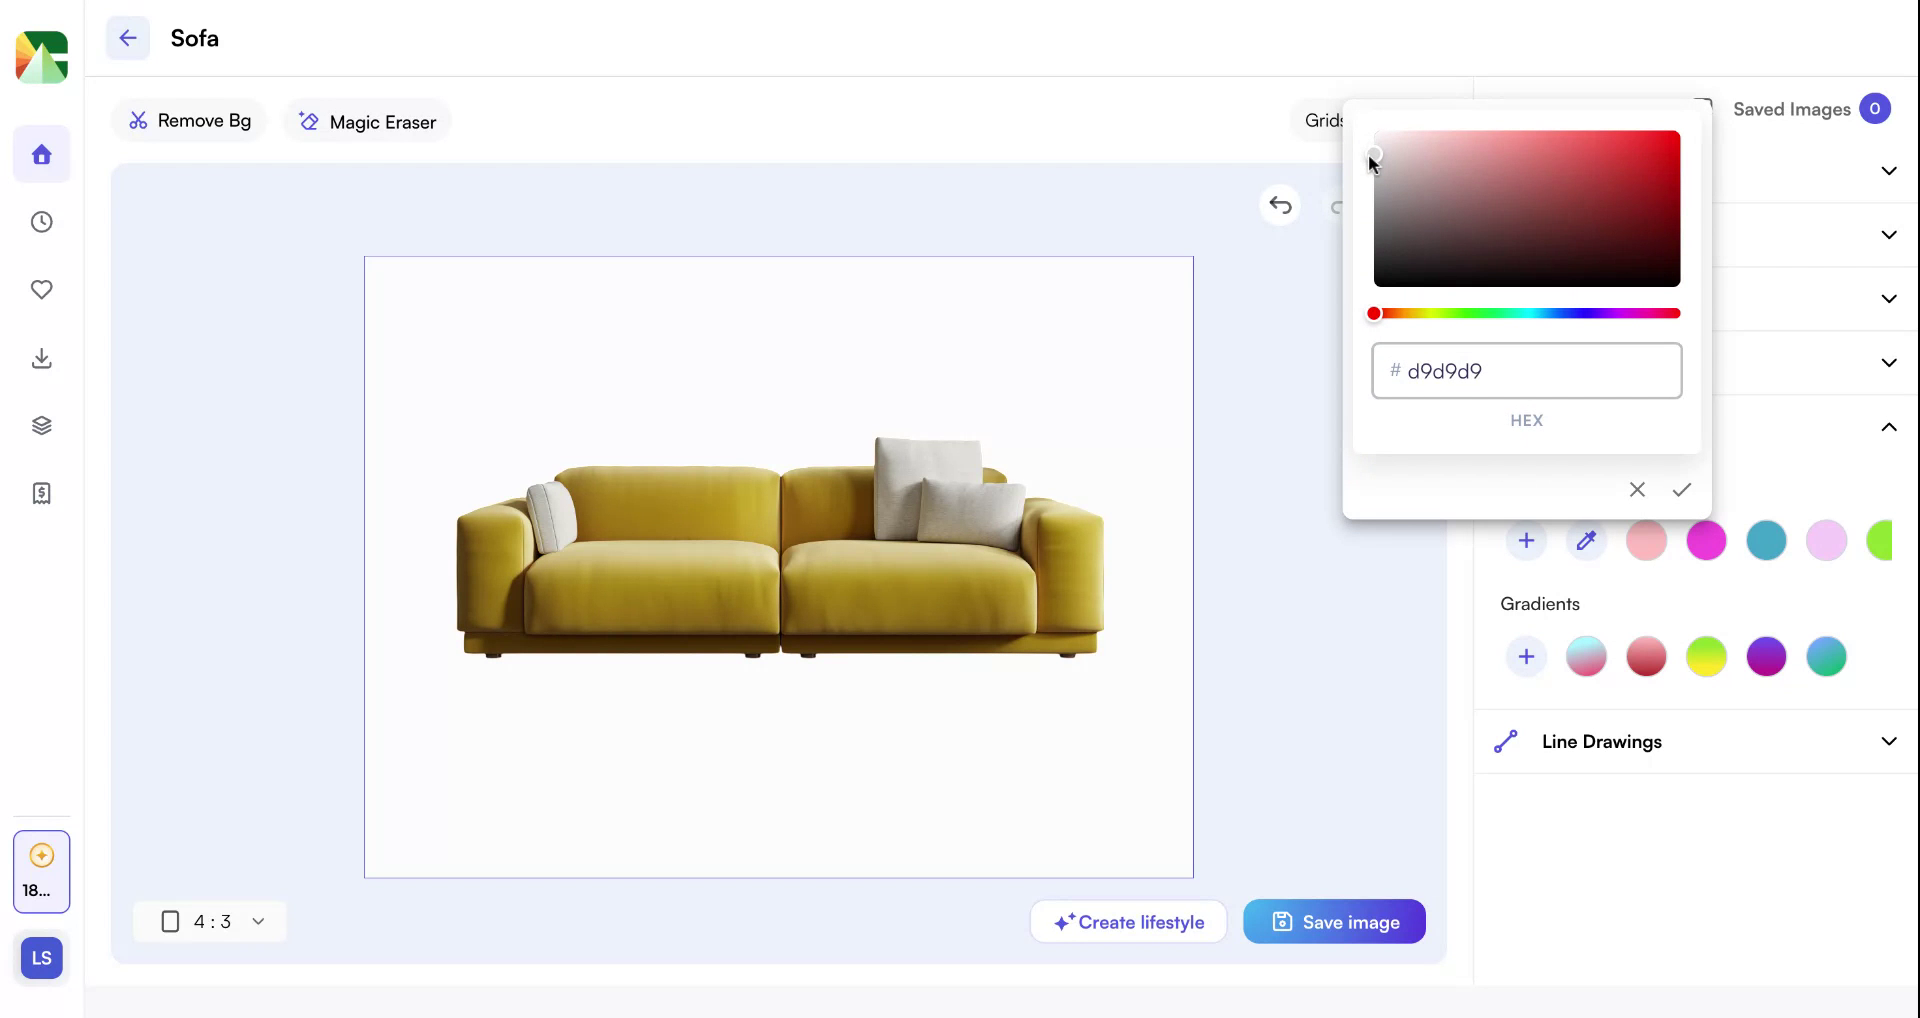Collapse the open colors section via up chevron
Screen dimensions: 1920x1018
click(x=1889, y=427)
